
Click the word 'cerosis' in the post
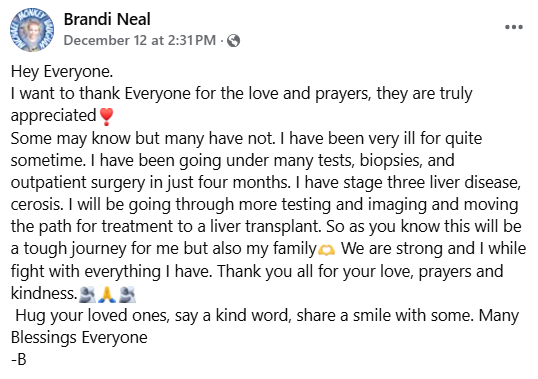tap(36, 204)
